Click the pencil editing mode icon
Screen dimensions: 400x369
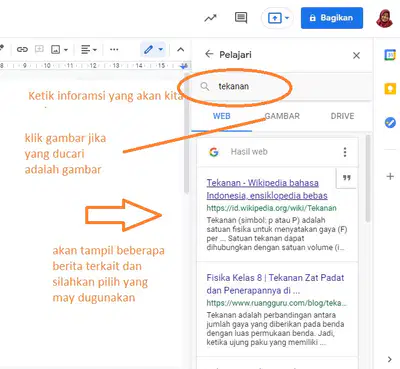click(x=148, y=50)
